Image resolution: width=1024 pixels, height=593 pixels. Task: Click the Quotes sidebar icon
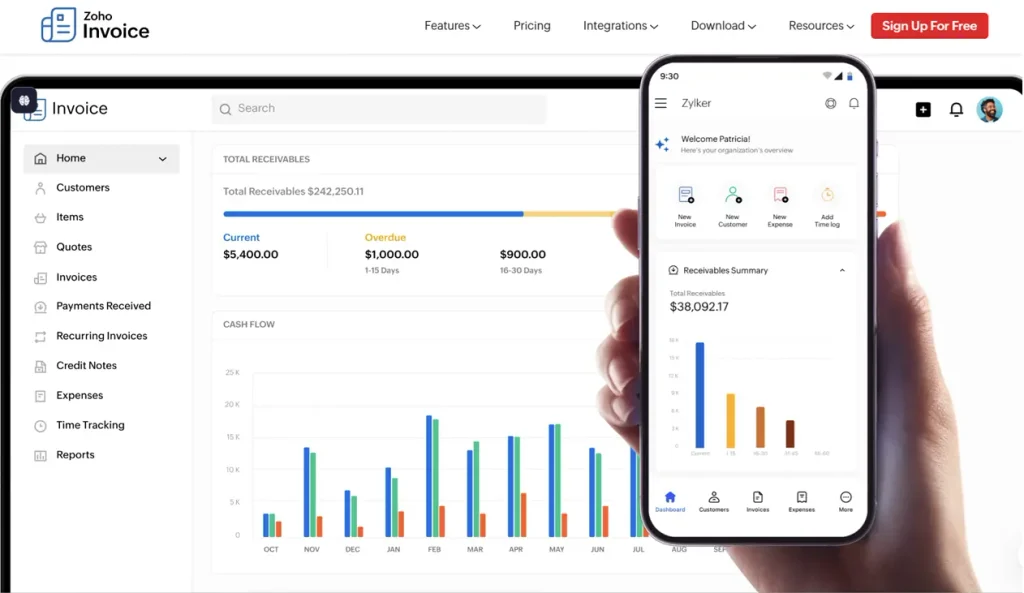pos(40,248)
